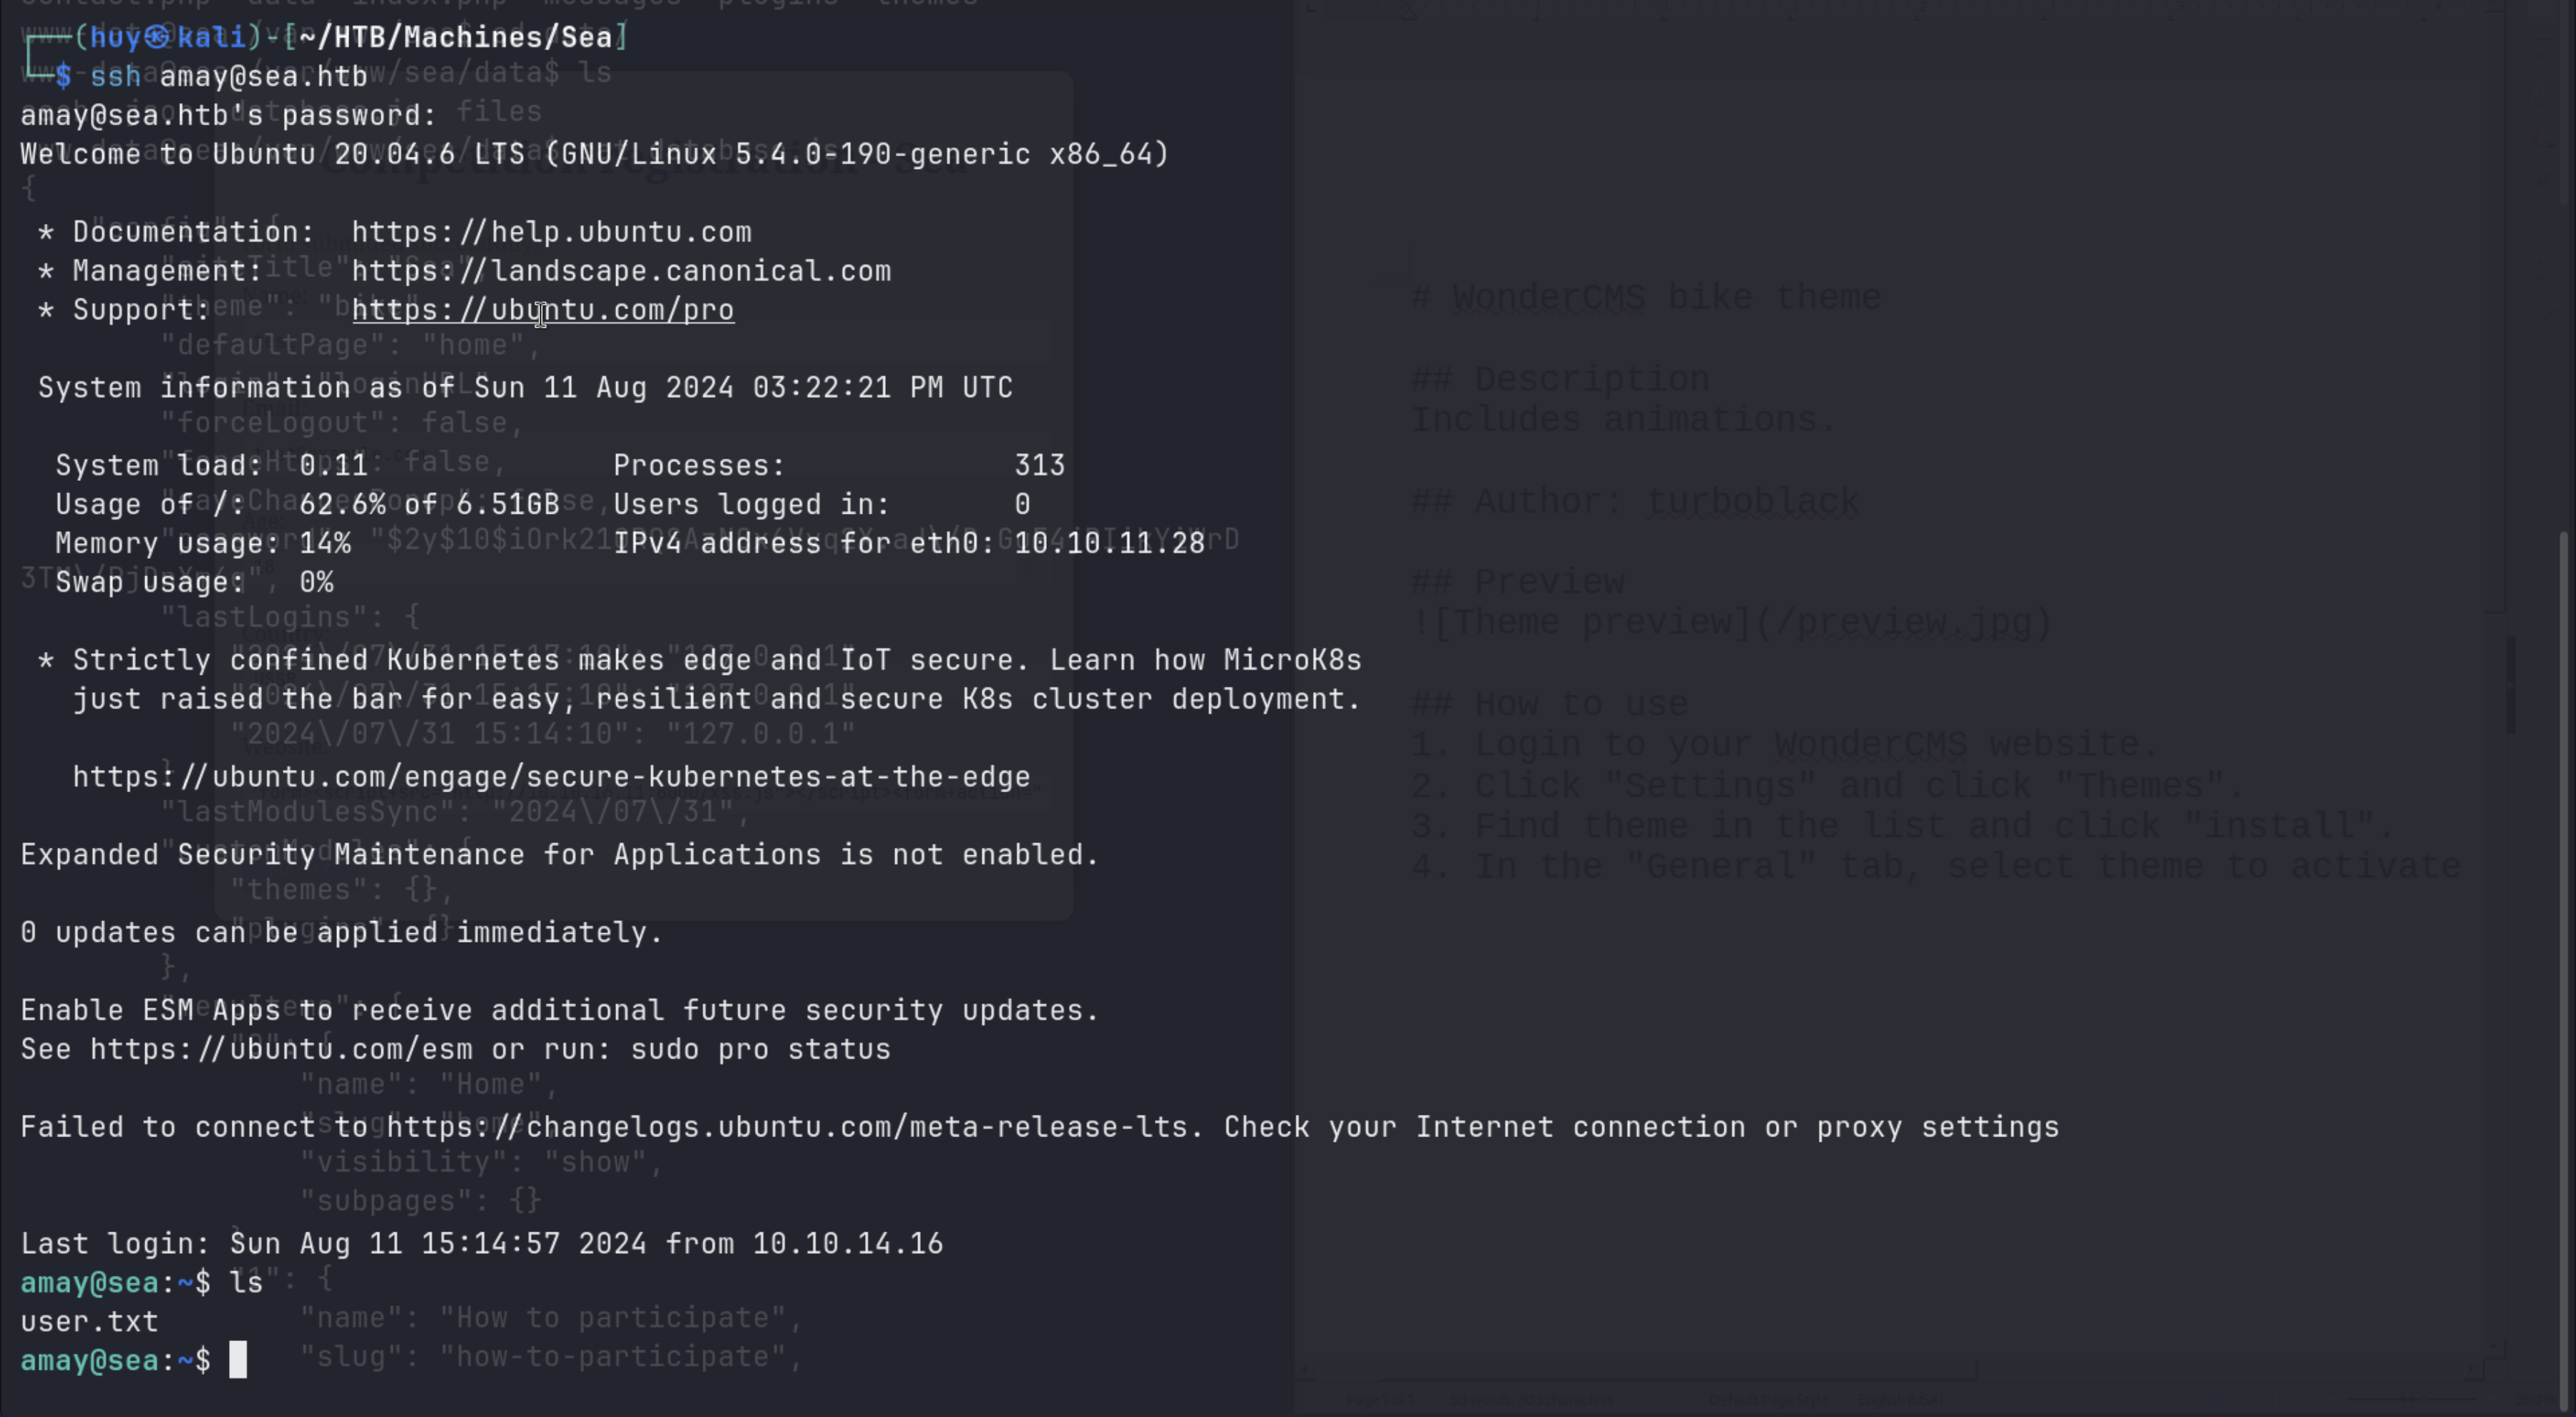Click the ~/HTB/Machines/Sea path in prompt
This screenshot has height=1417, width=2576.
455,37
